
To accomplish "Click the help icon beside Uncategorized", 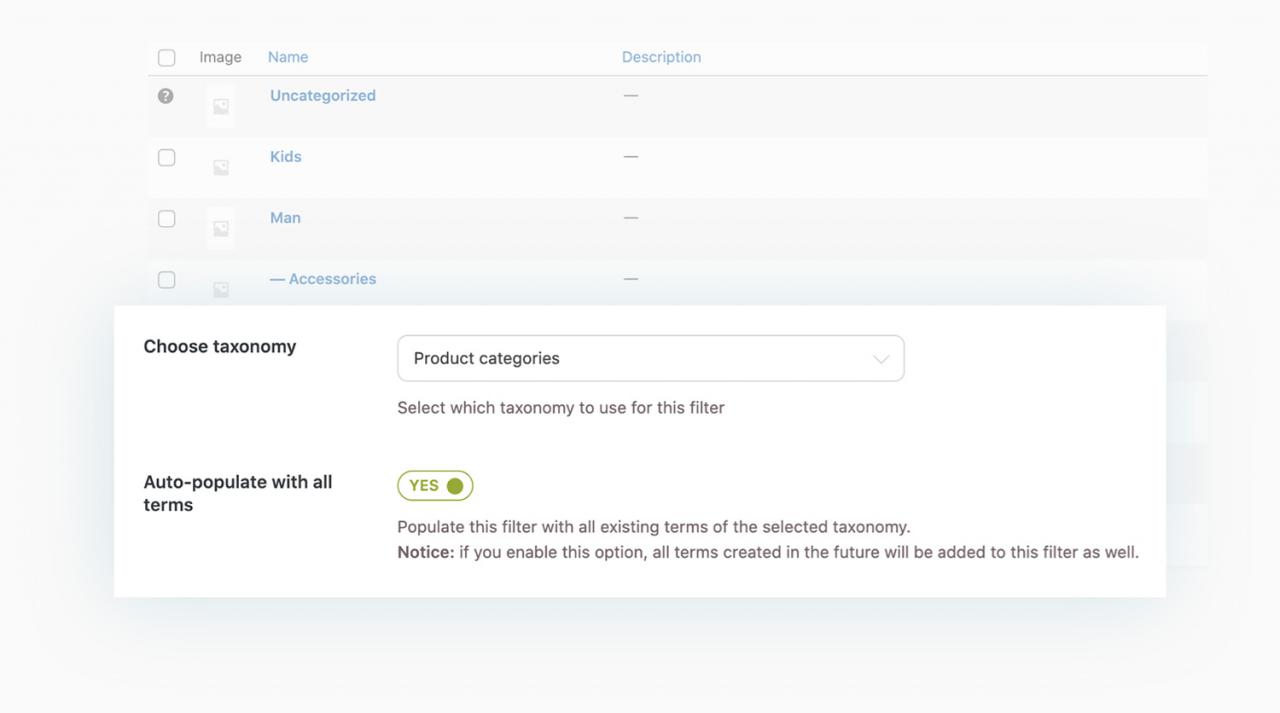I will coord(166,96).
